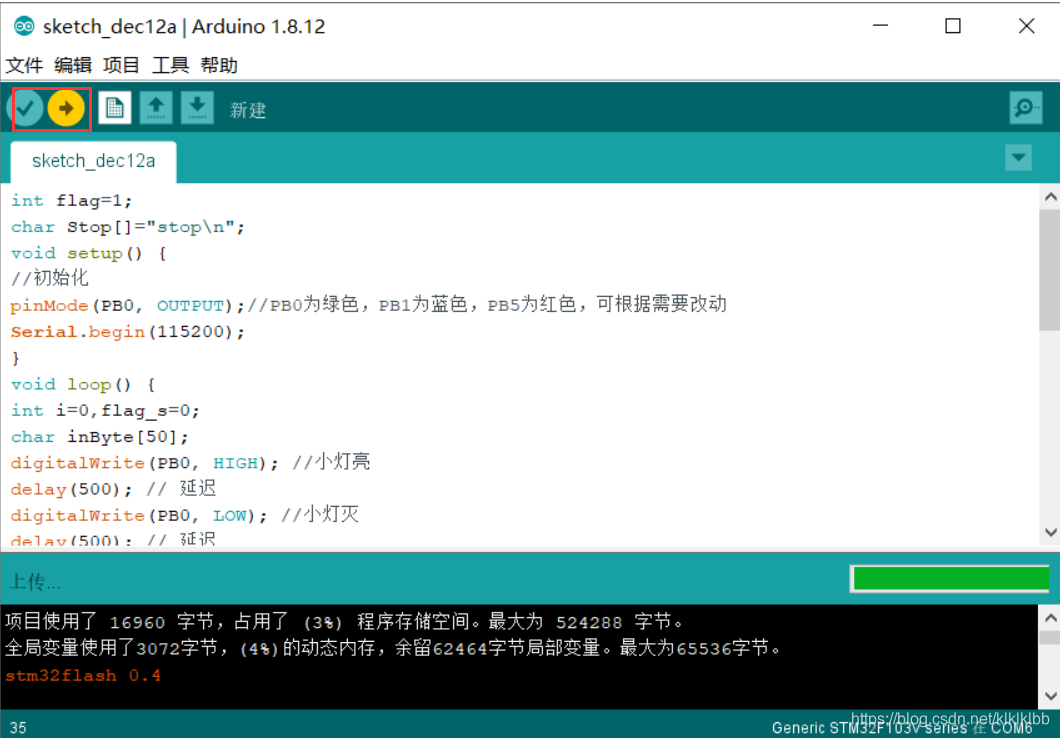The height and width of the screenshot is (738, 1060).
Task: Click the 'char inByte[50];' line
Action: 100,437
